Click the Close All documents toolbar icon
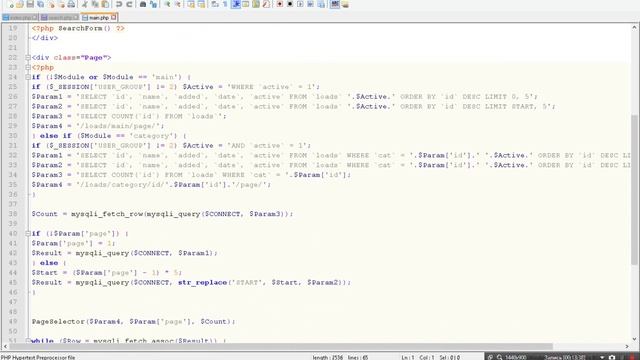Image resolution: width=640 pixels, height=360 pixels. point(61,4)
